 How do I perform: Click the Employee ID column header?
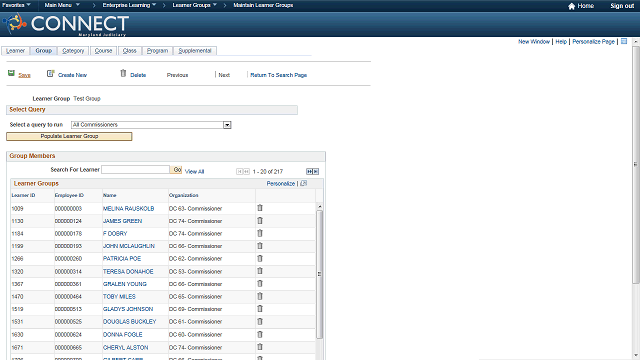[69, 196]
